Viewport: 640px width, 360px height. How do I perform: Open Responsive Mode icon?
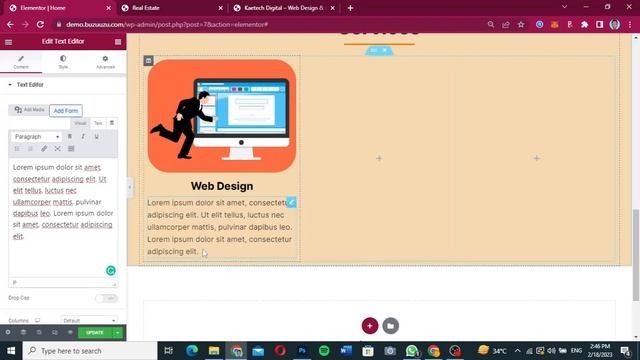54,333
